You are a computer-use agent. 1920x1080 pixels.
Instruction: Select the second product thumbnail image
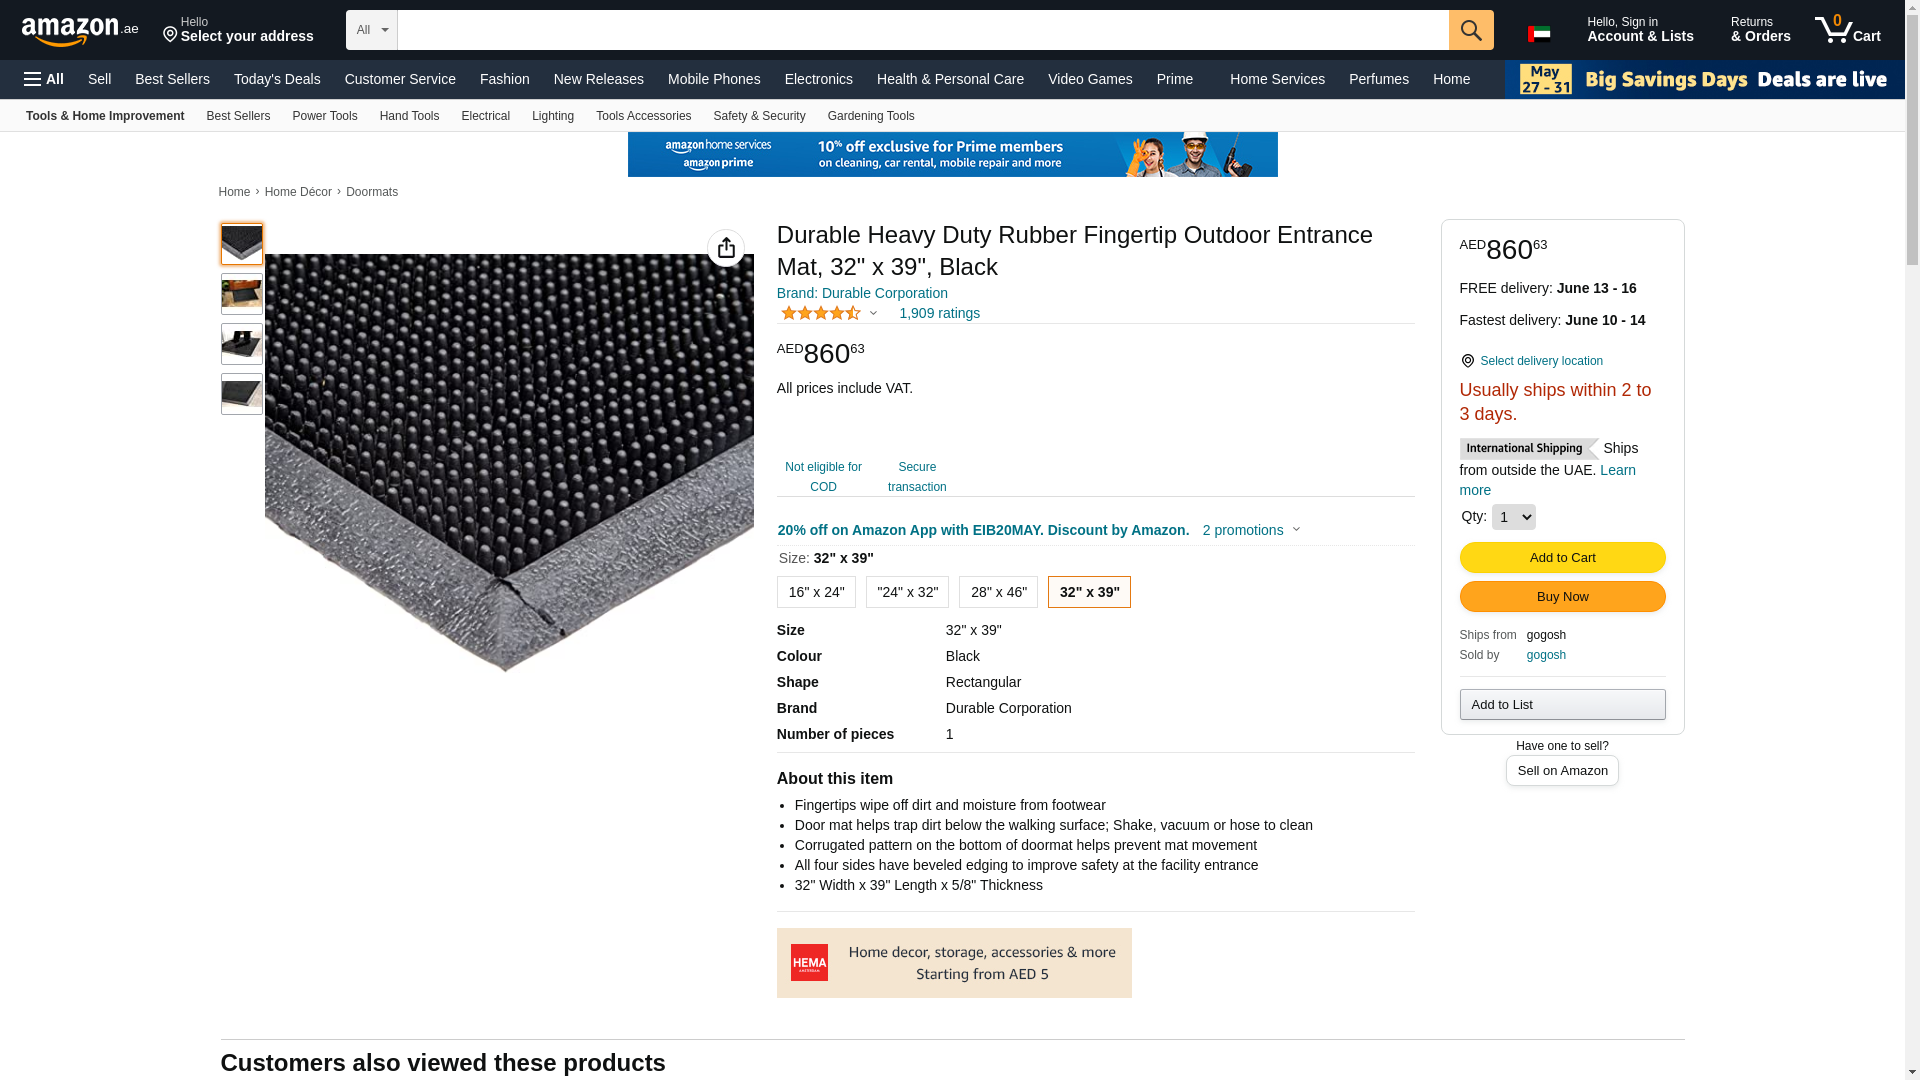pyautogui.click(x=242, y=294)
